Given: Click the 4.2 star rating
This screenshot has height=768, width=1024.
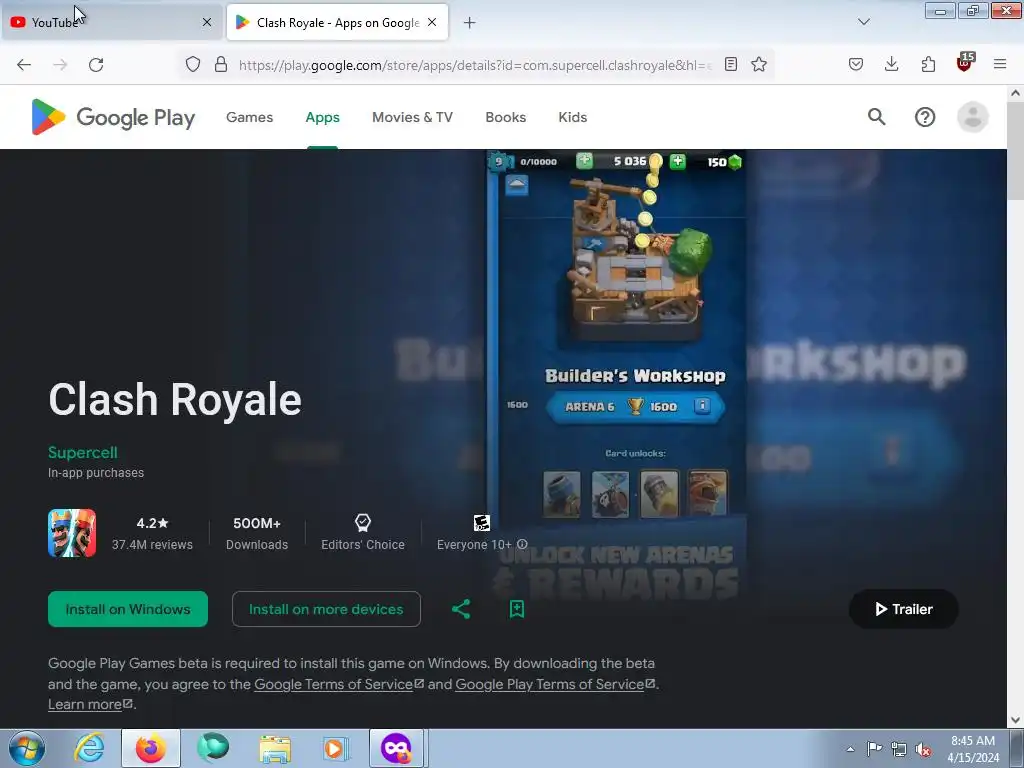Looking at the screenshot, I should (x=152, y=523).
